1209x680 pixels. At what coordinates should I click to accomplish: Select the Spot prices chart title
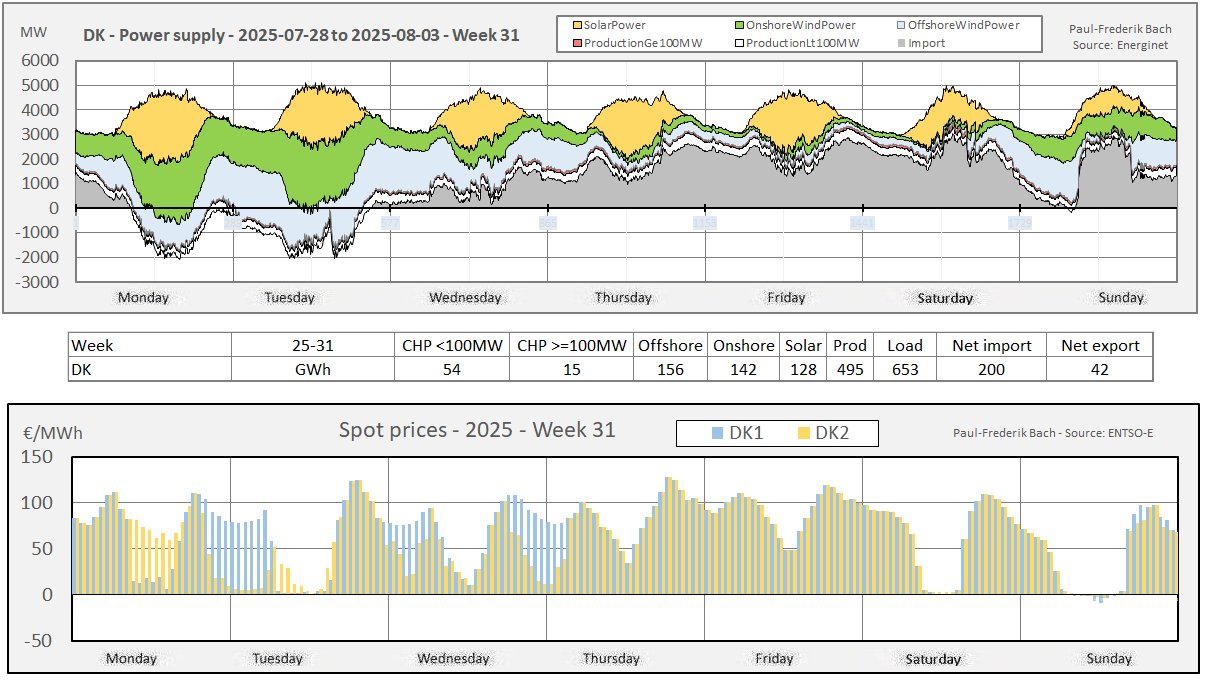click(x=477, y=430)
